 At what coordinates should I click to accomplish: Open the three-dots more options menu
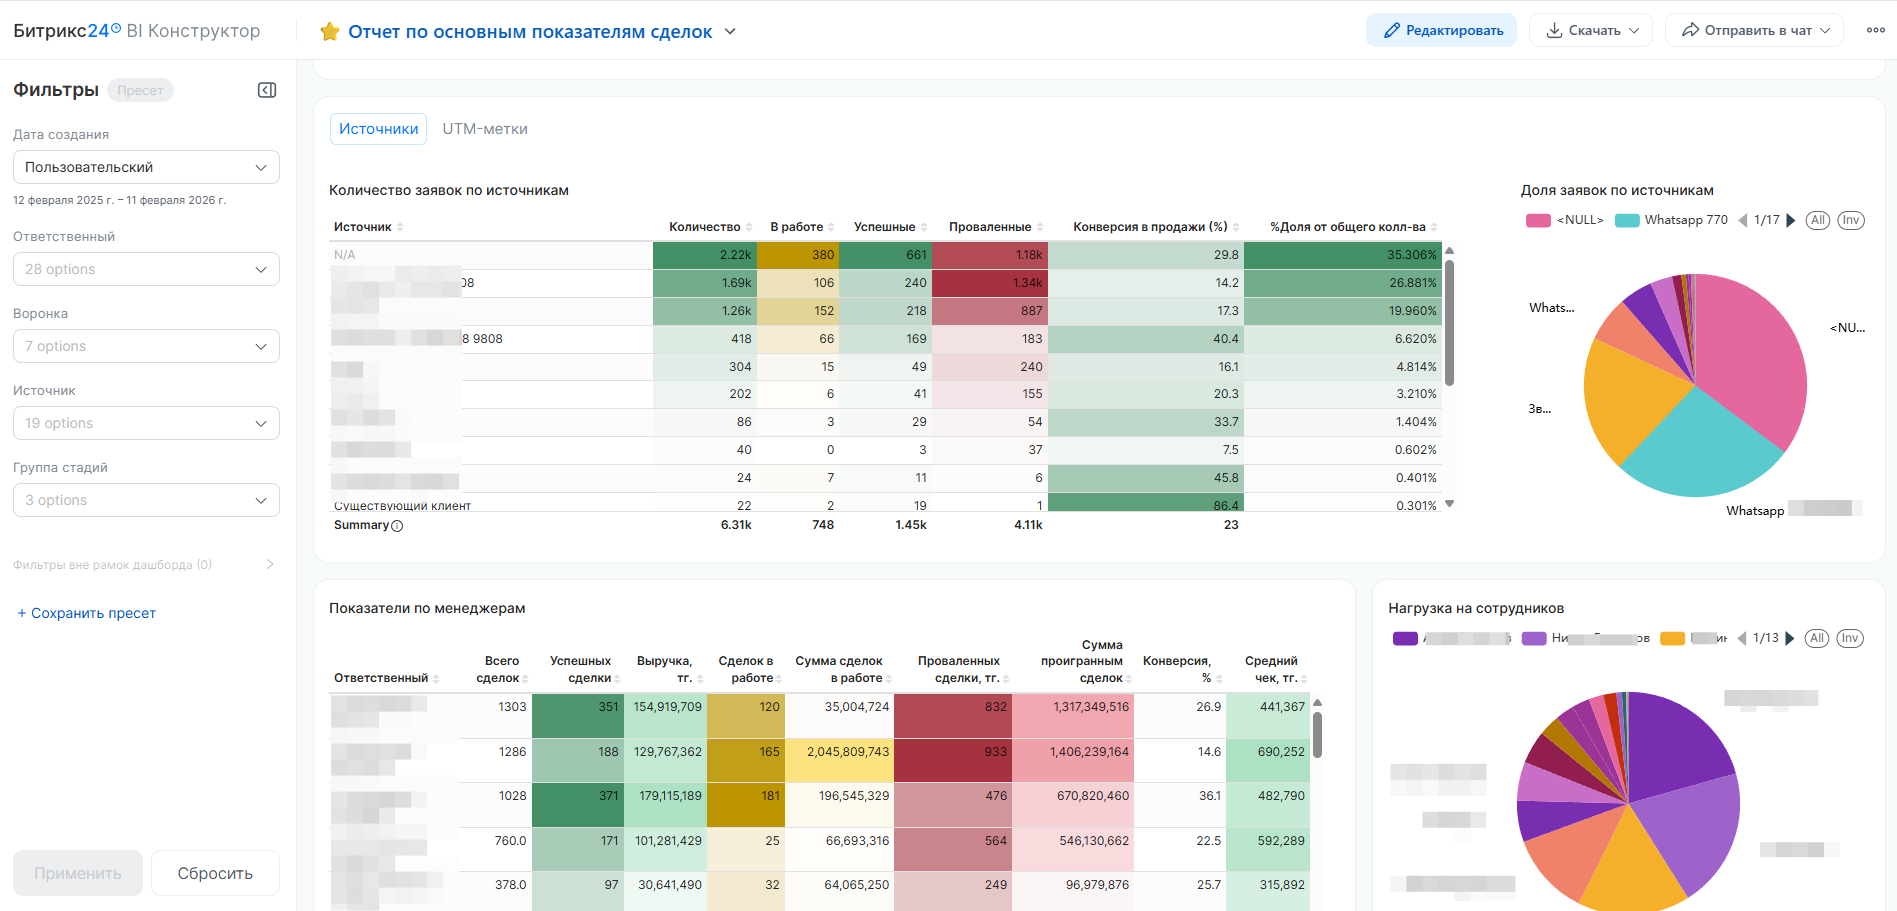click(1875, 30)
